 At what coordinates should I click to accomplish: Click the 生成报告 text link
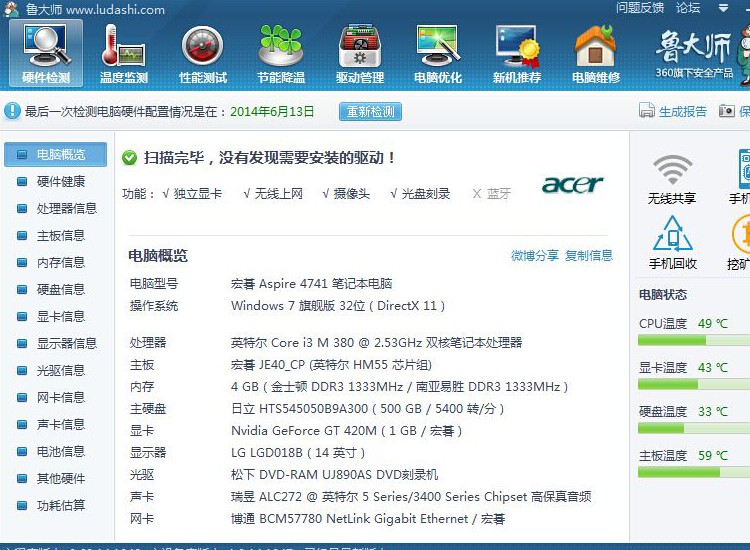(x=683, y=111)
